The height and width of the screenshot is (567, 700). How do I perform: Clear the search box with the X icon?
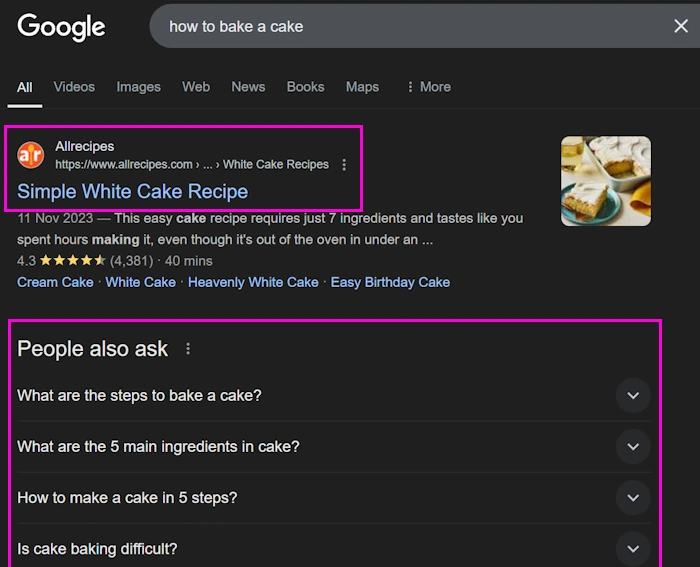[681, 26]
